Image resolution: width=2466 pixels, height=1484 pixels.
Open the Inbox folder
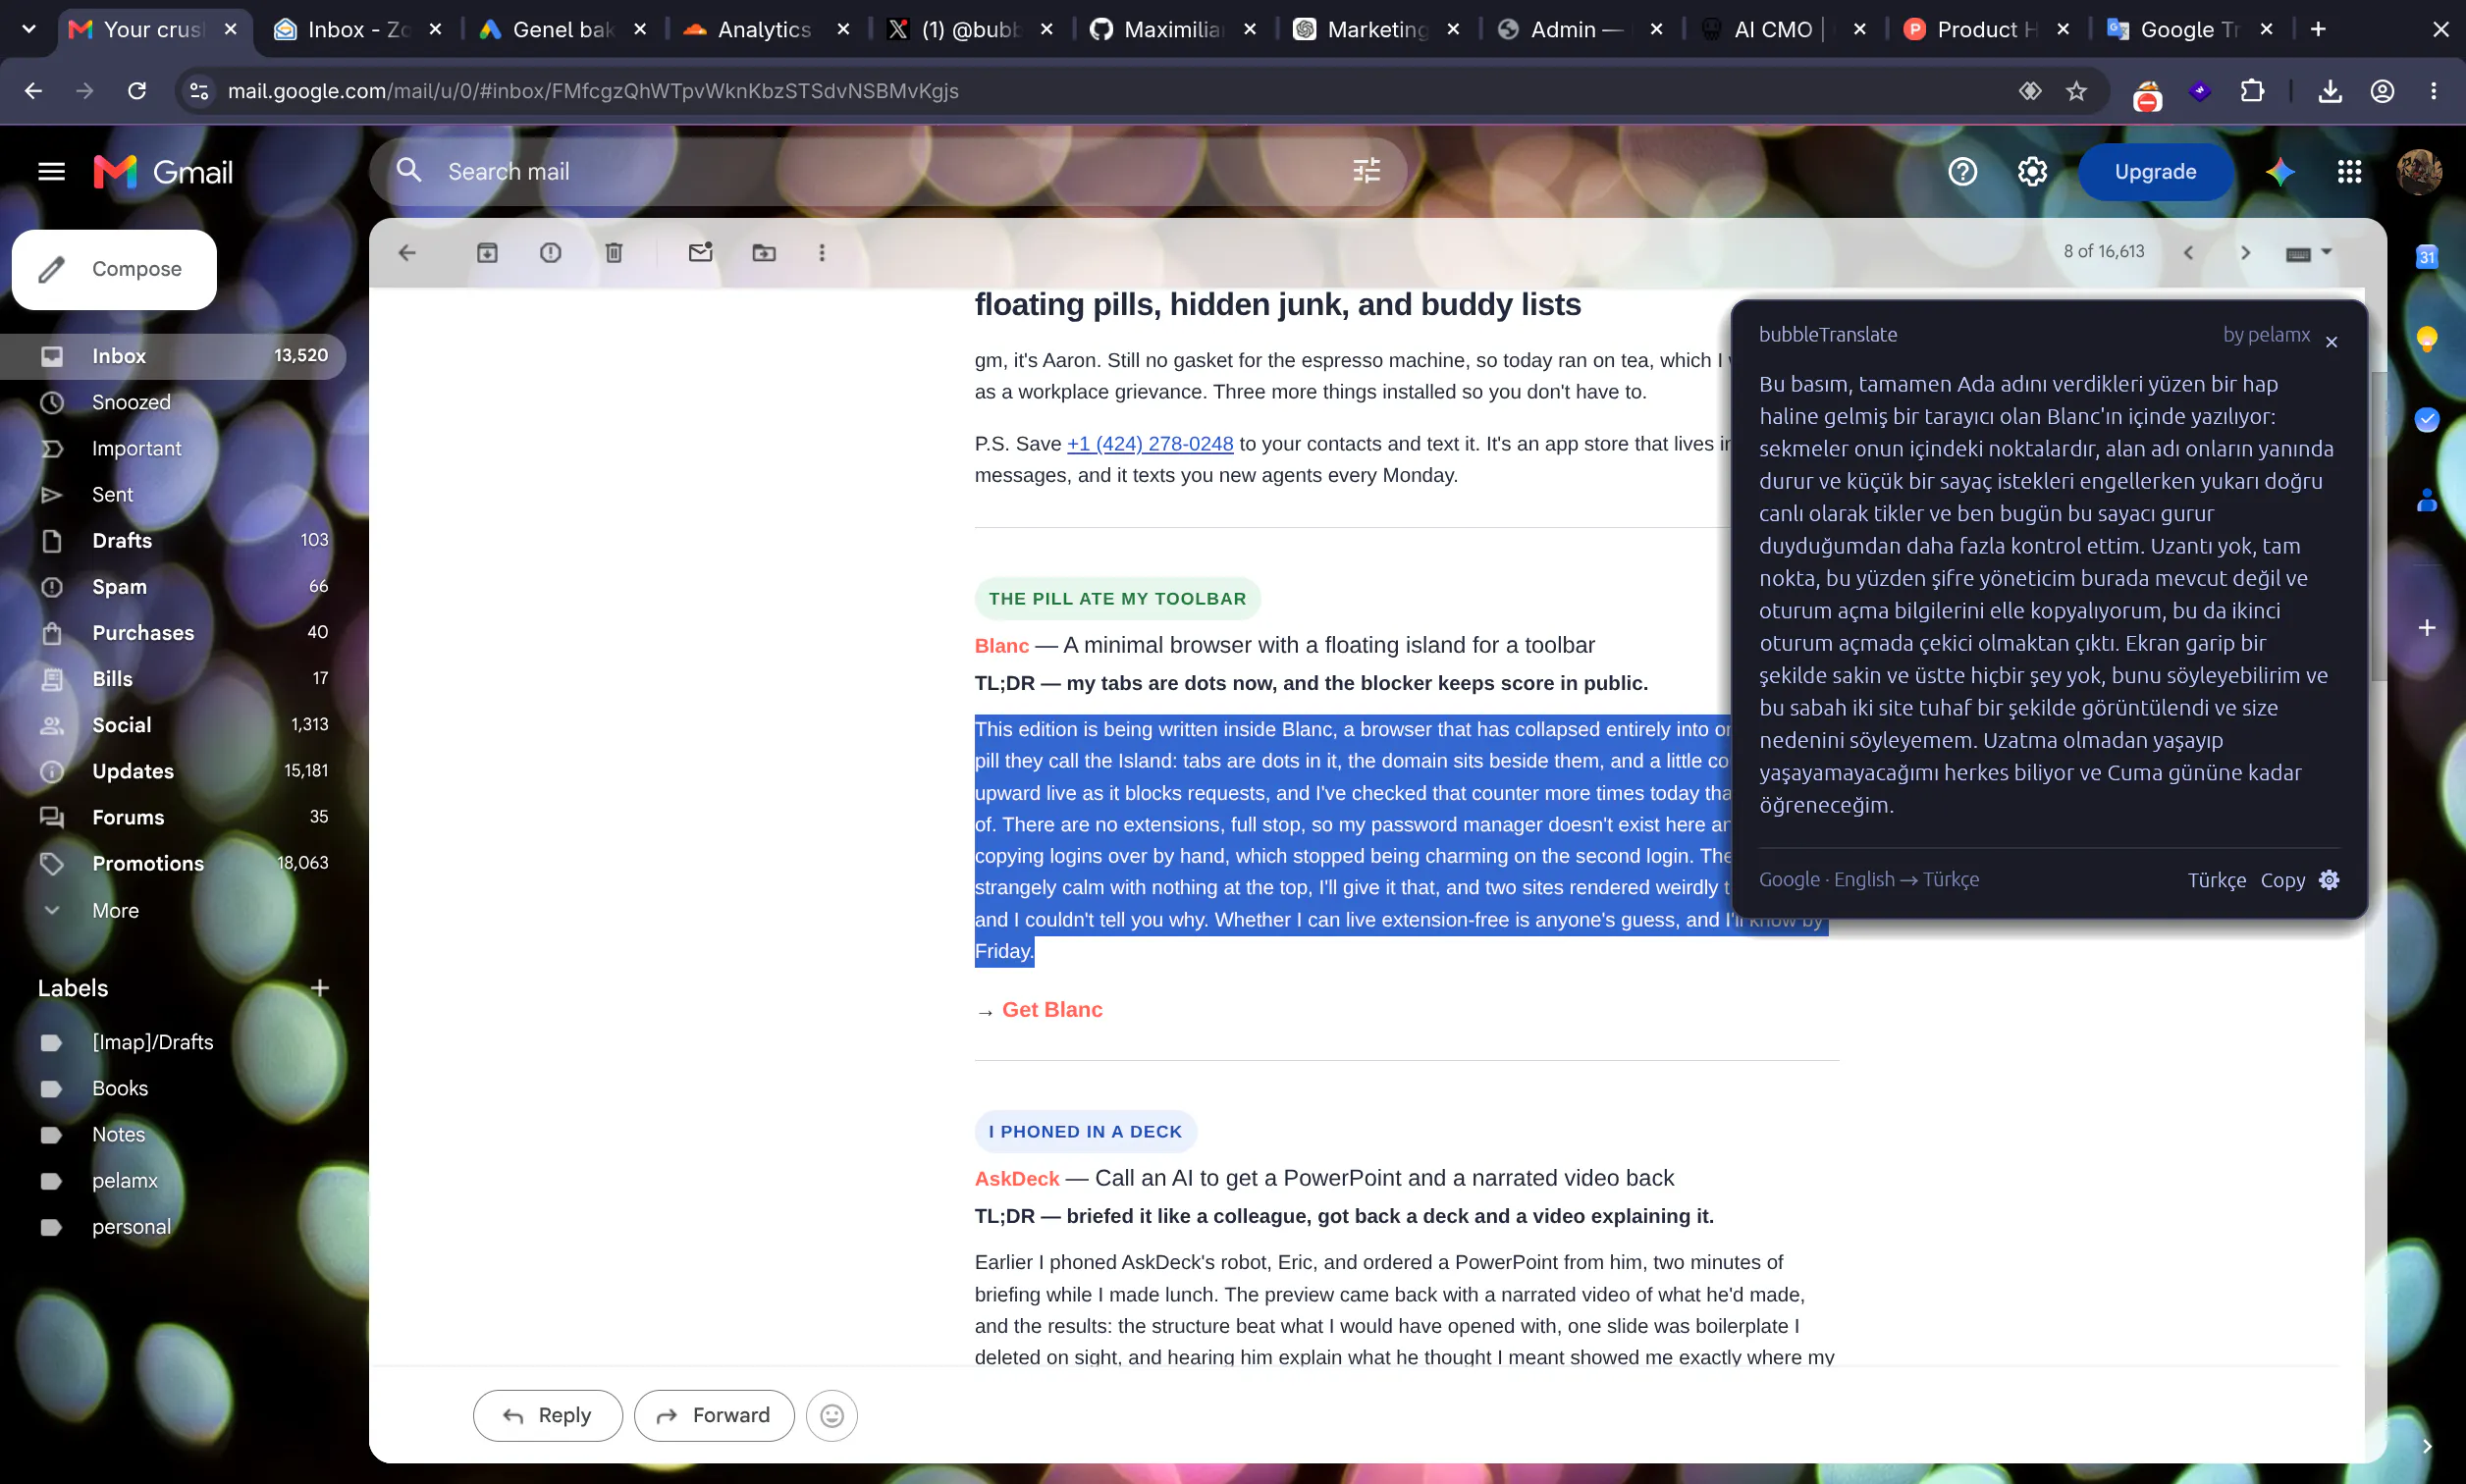coord(173,356)
